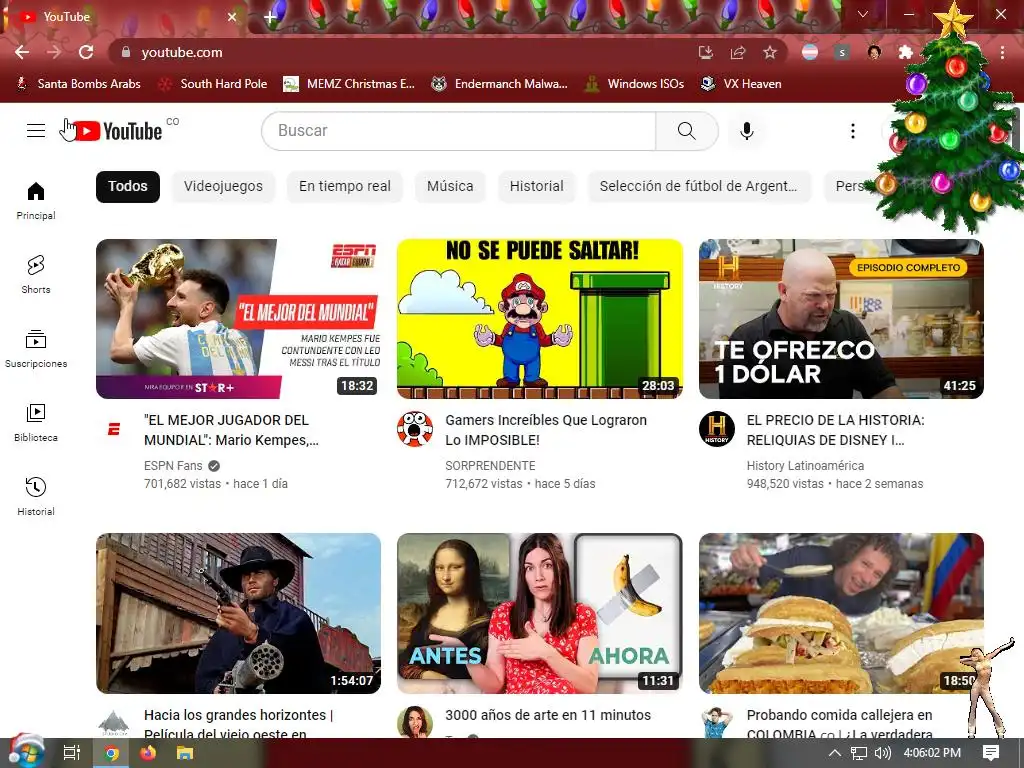1024x768 pixels.
Task: Open ESPN Fans channel avatar
Action: coord(114,429)
